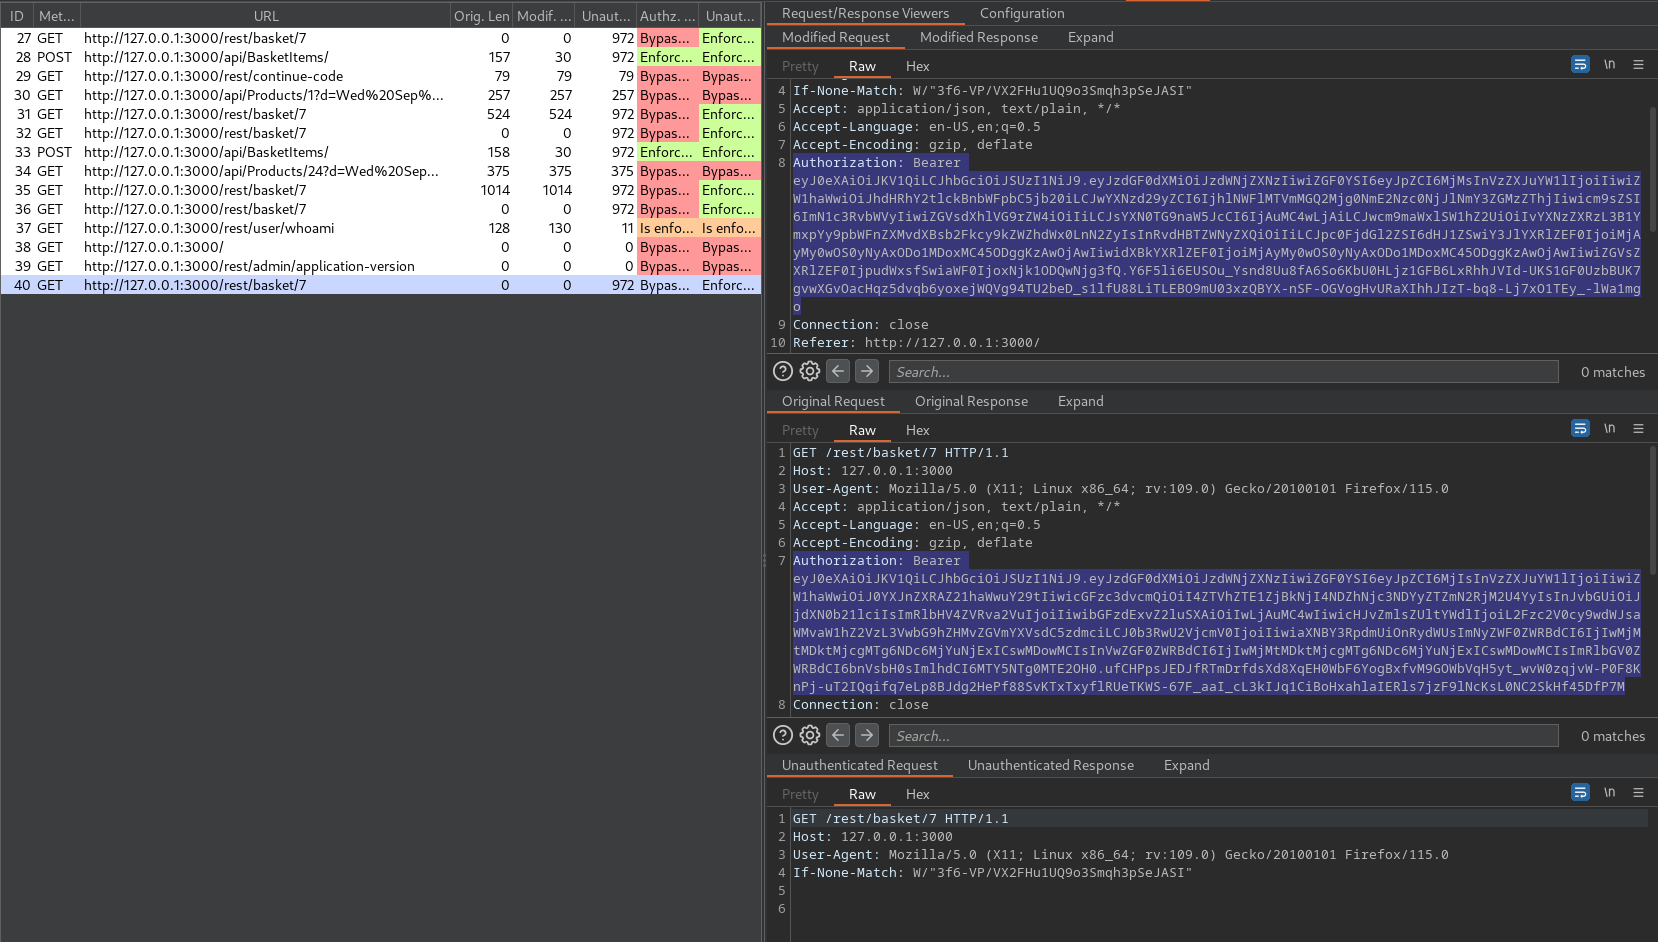
Task: Open help icon in Original Request search bar
Action: [x=783, y=736]
